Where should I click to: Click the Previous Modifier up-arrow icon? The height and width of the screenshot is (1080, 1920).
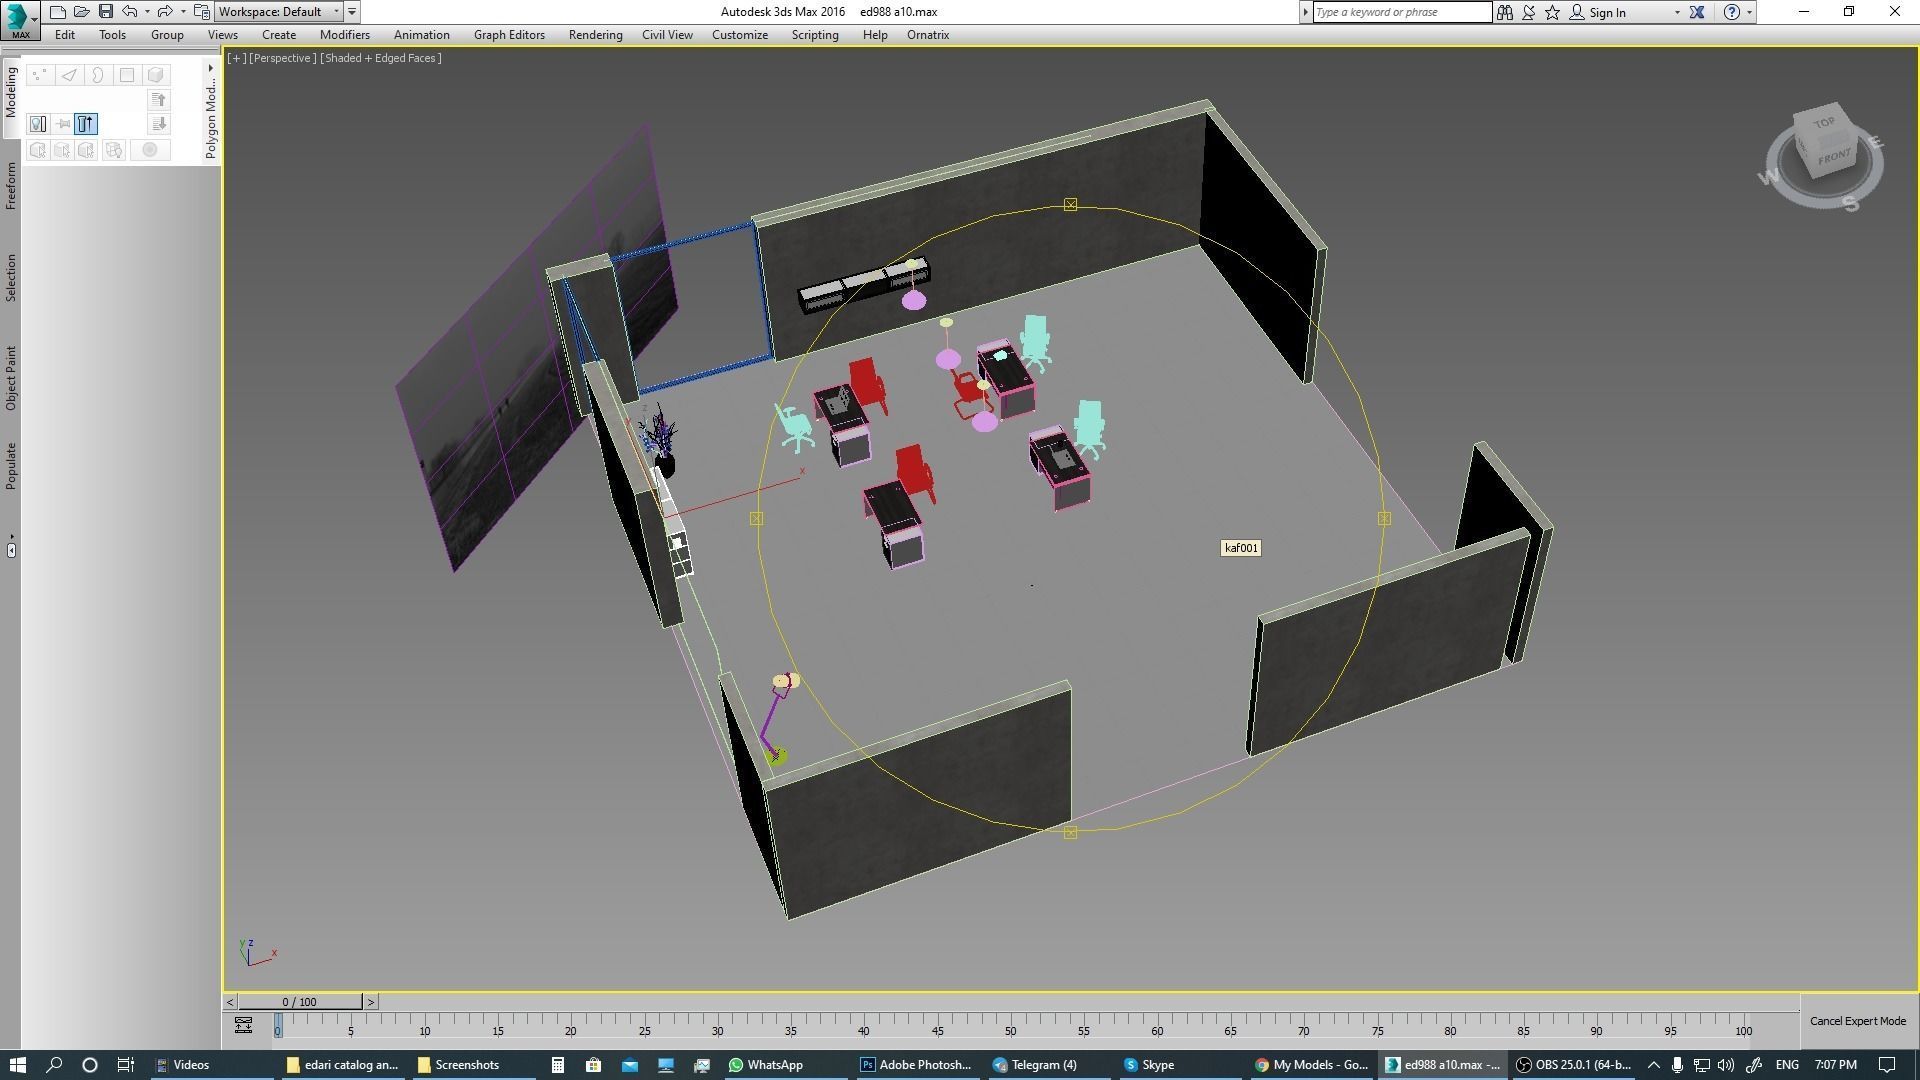159,99
